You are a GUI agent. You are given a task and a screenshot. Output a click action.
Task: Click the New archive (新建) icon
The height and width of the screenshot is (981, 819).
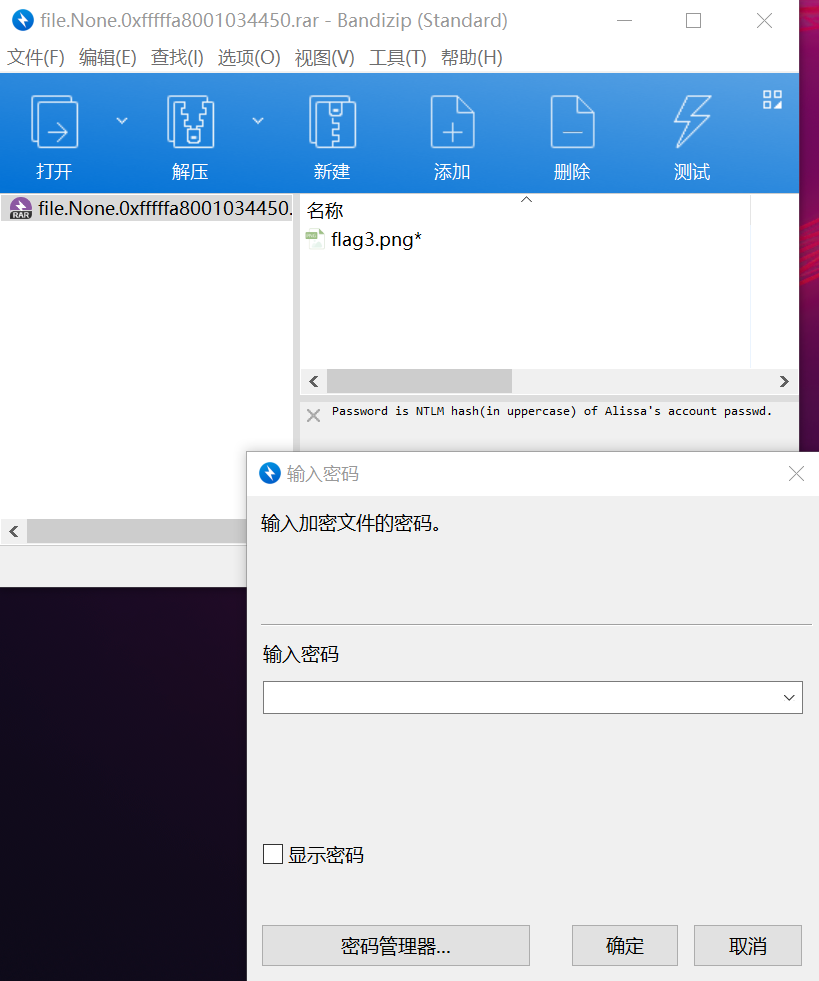[331, 124]
